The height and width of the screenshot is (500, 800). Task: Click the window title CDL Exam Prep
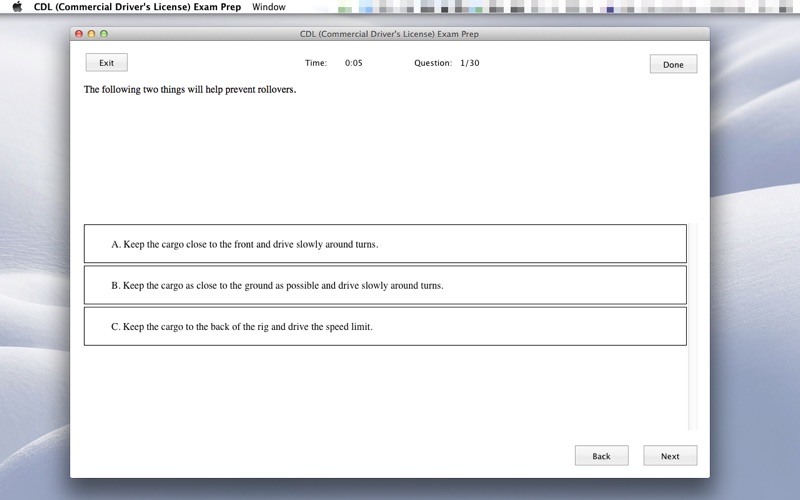click(389, 34)
